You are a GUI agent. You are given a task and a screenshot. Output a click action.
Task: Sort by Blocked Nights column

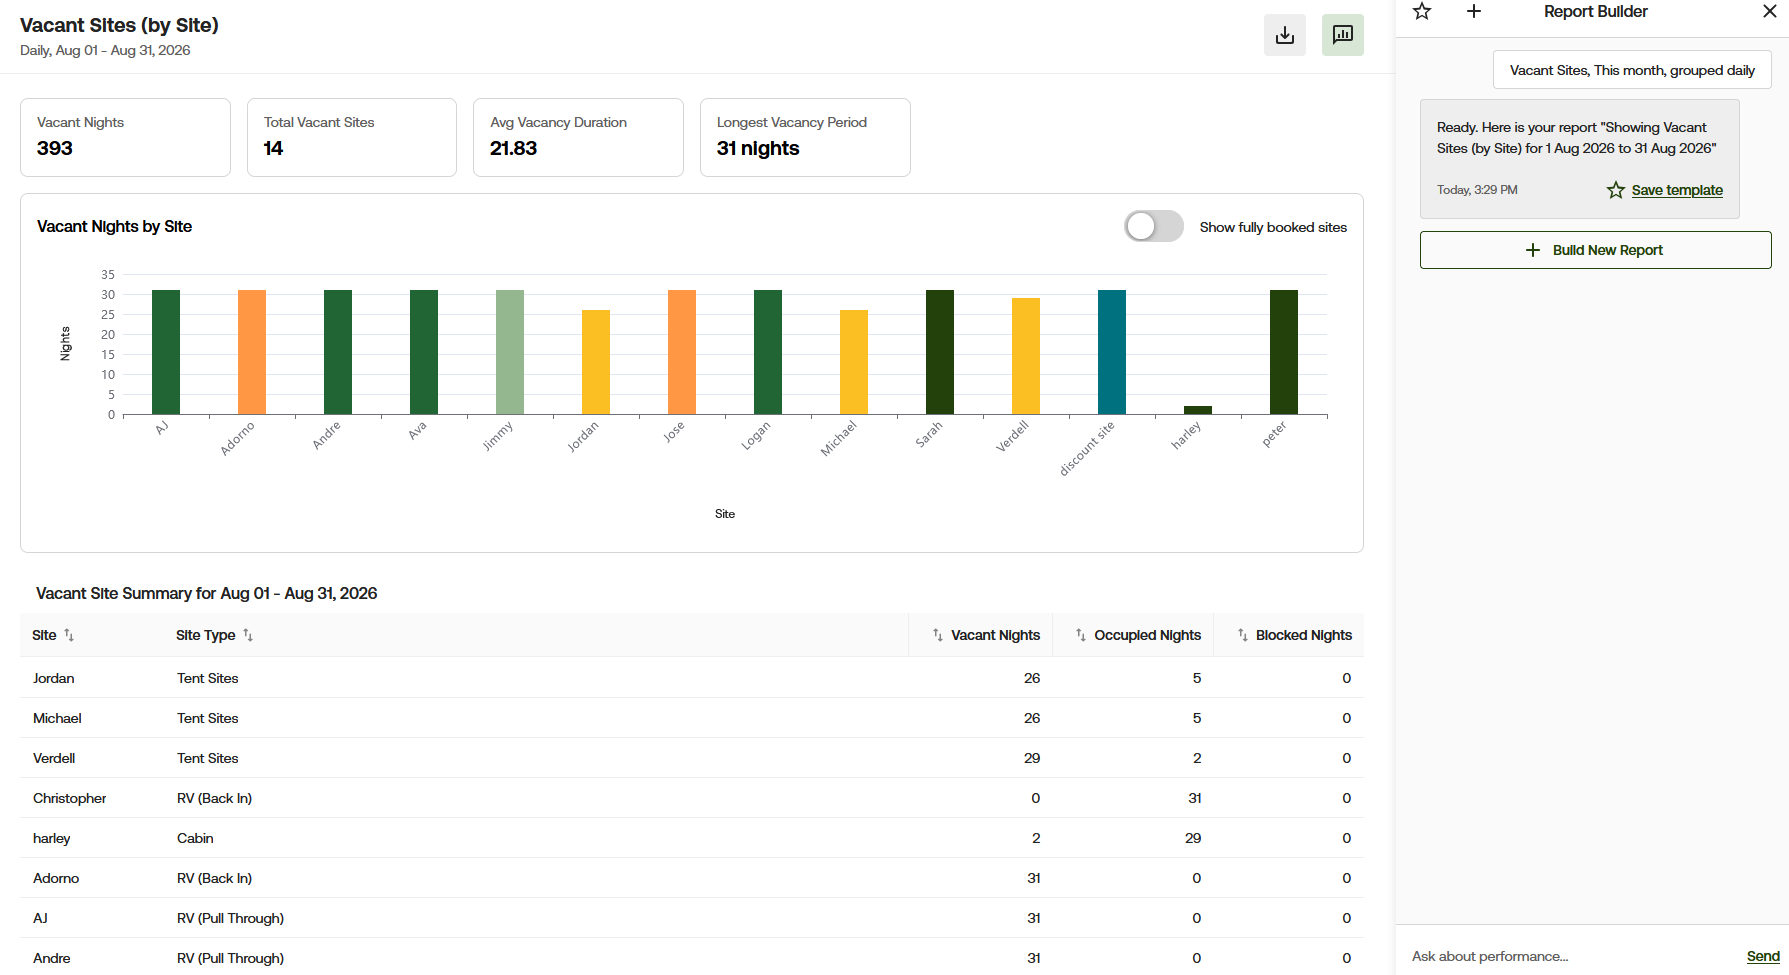tap(1294, 635)
